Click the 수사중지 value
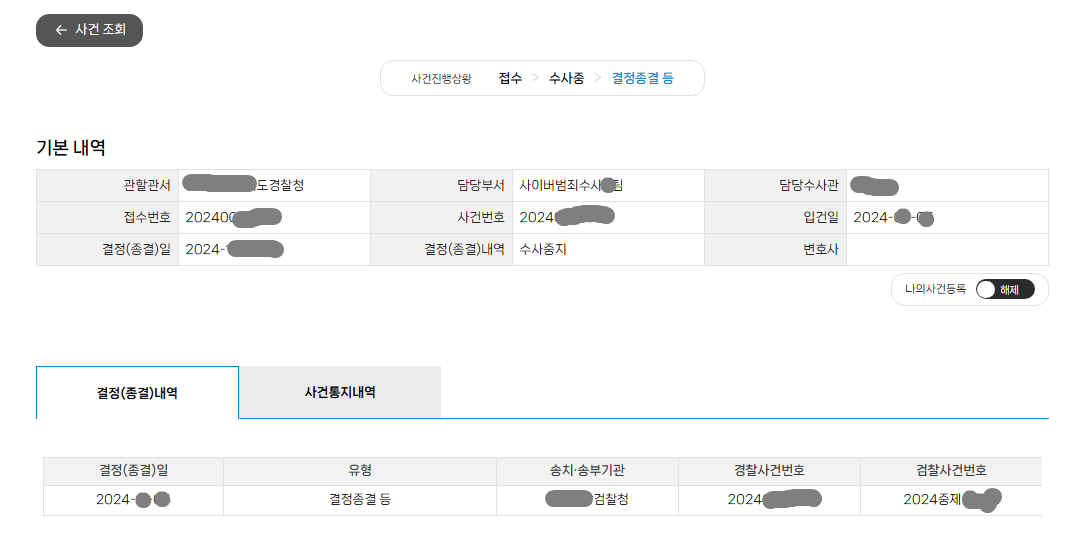 tap(543, 249)
